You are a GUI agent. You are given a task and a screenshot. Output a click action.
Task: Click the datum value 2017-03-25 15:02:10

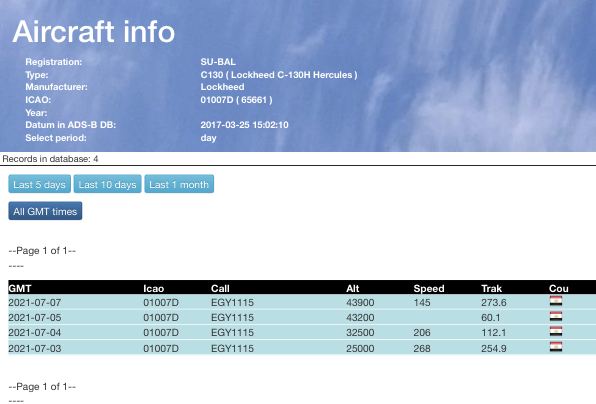coord(244,125)
